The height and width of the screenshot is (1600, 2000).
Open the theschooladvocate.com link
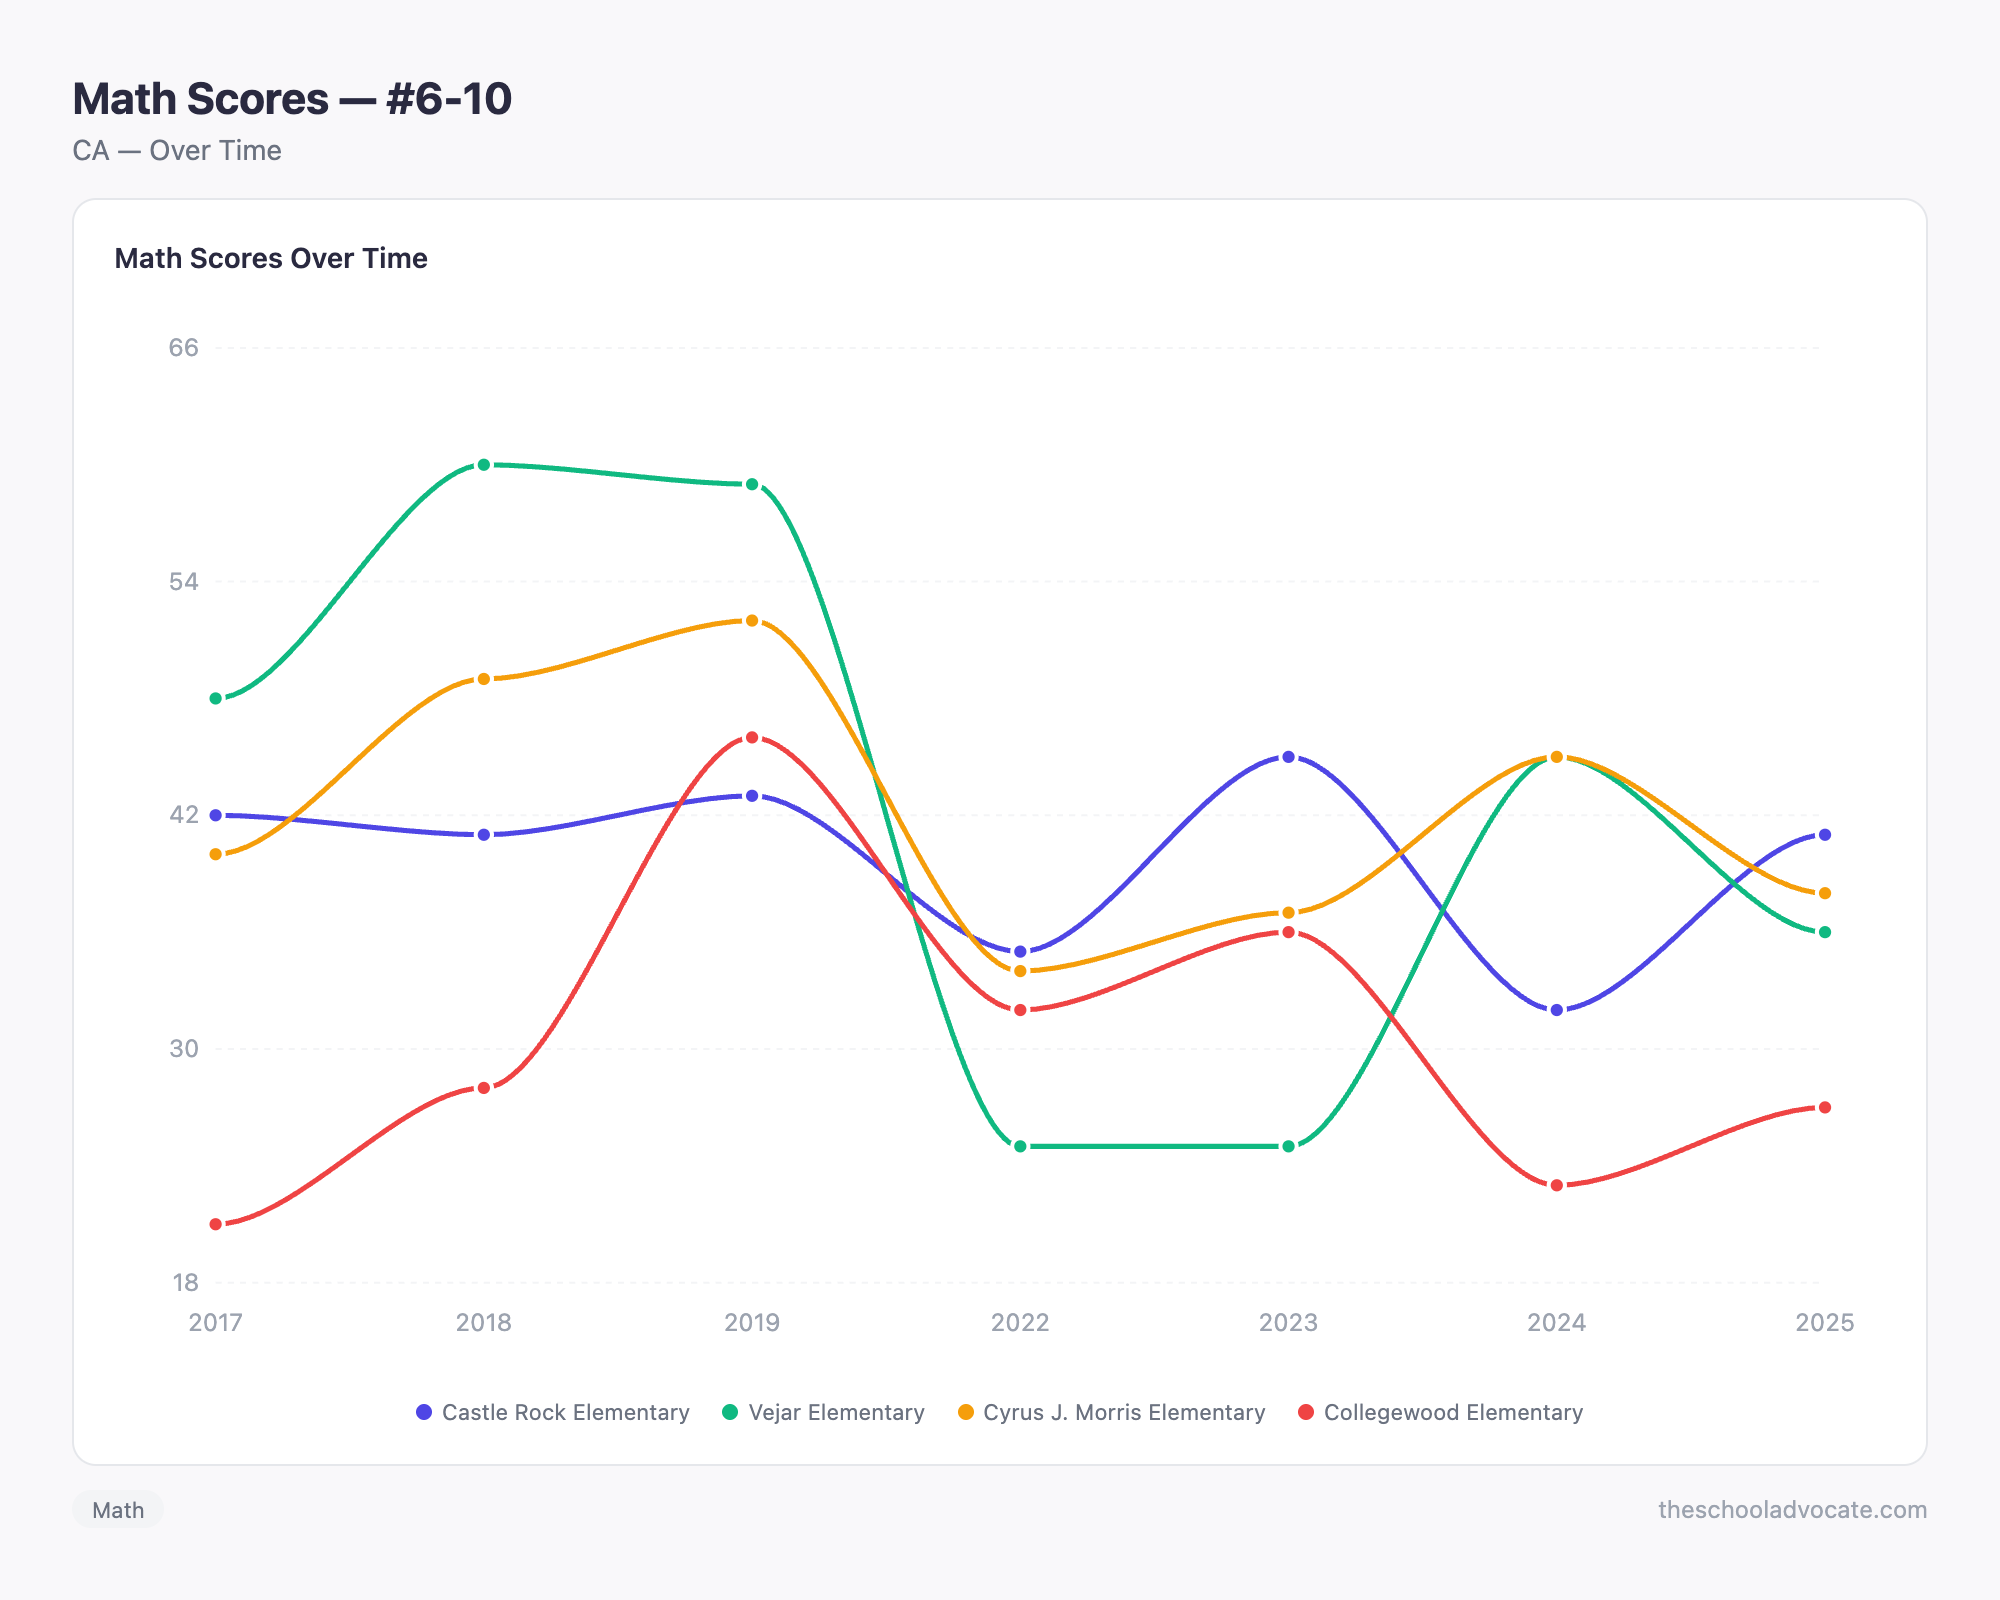(1792, 1510)
